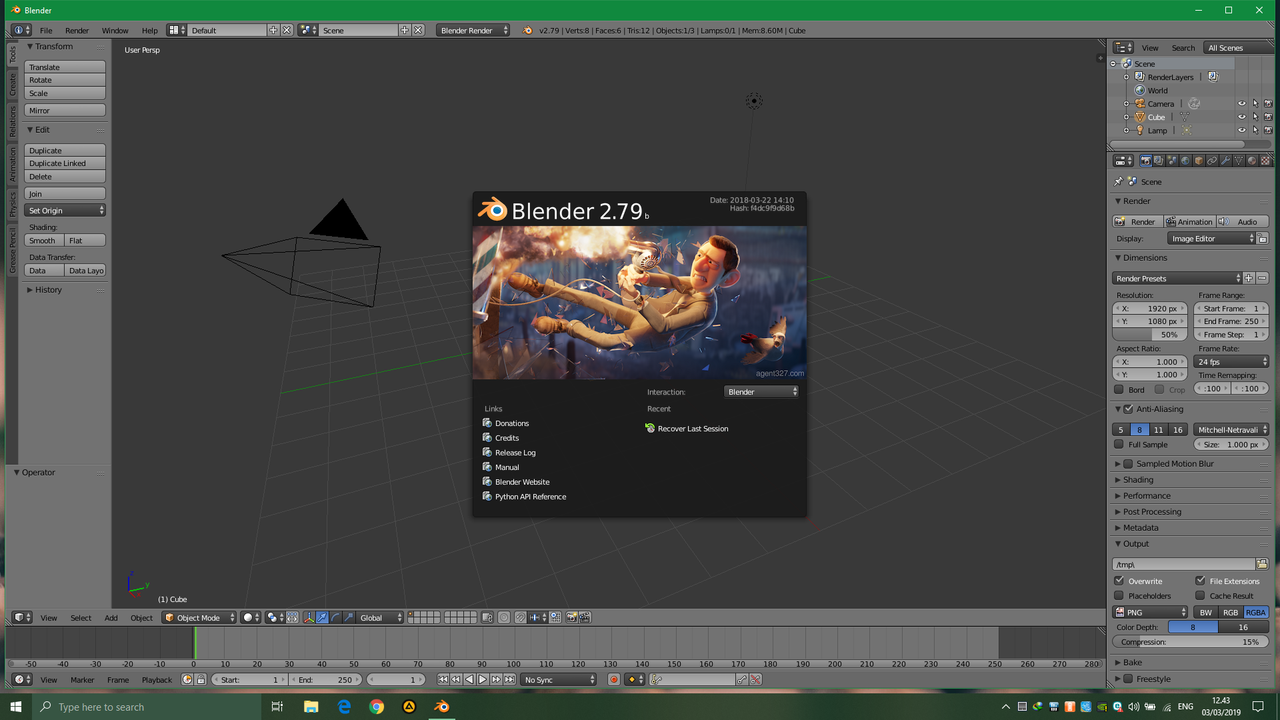Viewport: 1280px width, 720px height.
Task: Open the Texture properties tab (checker icon)
Action: [1265, 160]
